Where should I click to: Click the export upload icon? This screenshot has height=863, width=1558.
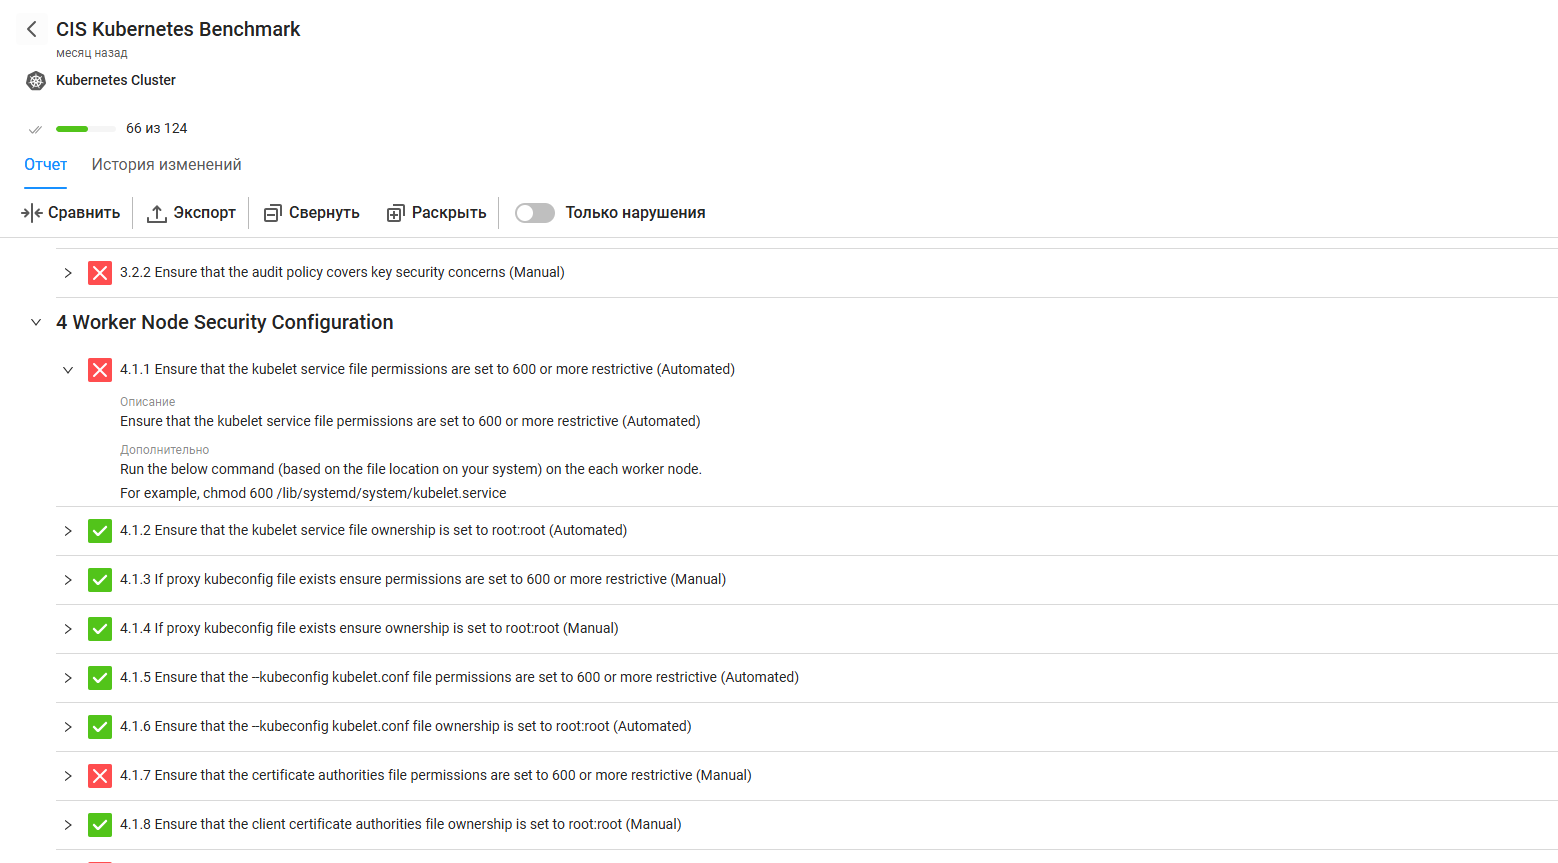click(157, 213)
